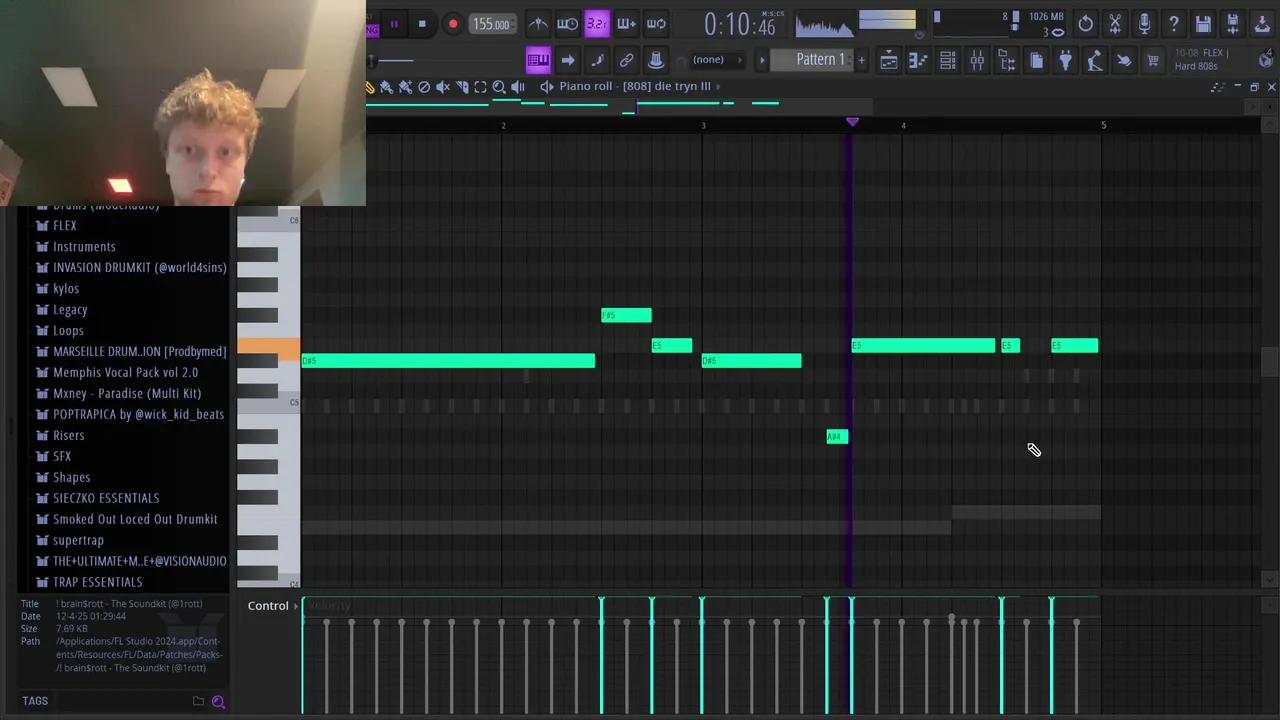Toggle the arrow icon beside typing keyboard
This screenshot has height=720, width=1280.
coord(567,60)
